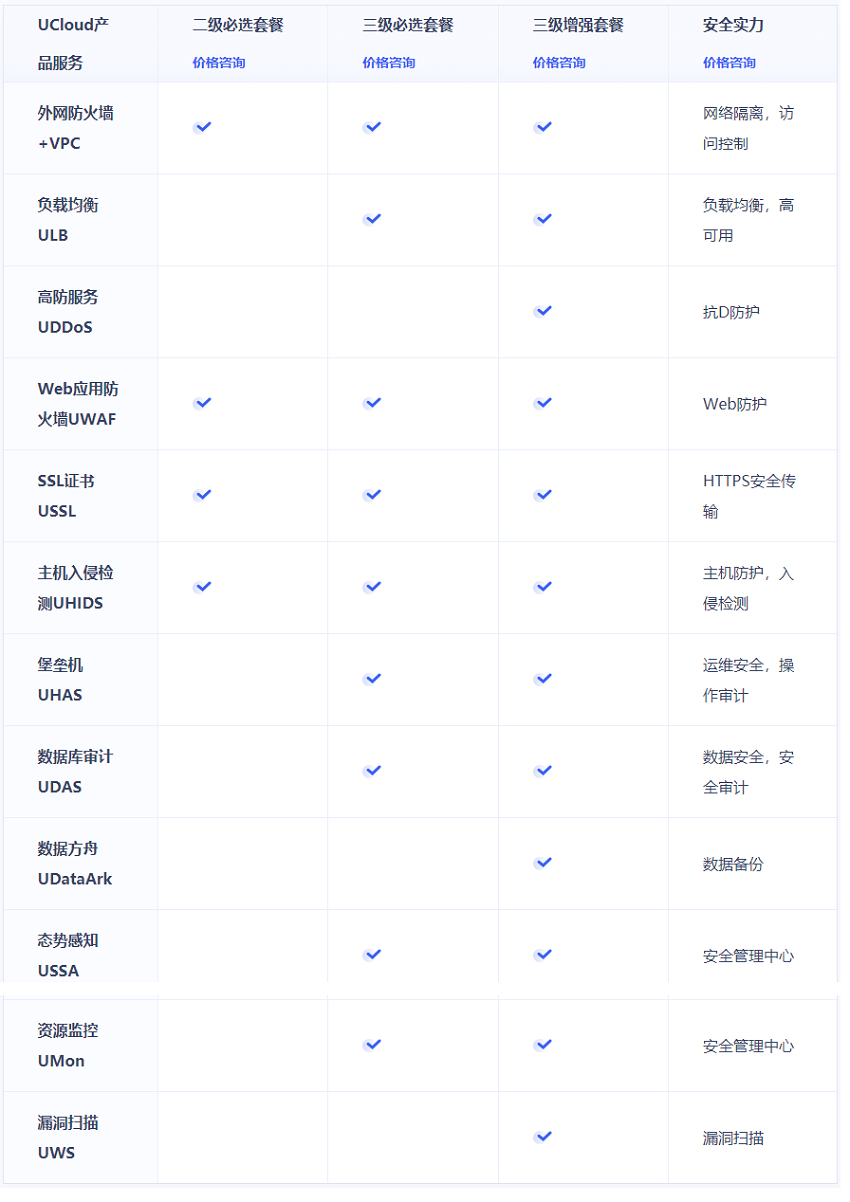Open 价格咨询 link under 安全实力
This screenshot has height=1202, width=850.
pyautogui.click(x=729, y=63)
